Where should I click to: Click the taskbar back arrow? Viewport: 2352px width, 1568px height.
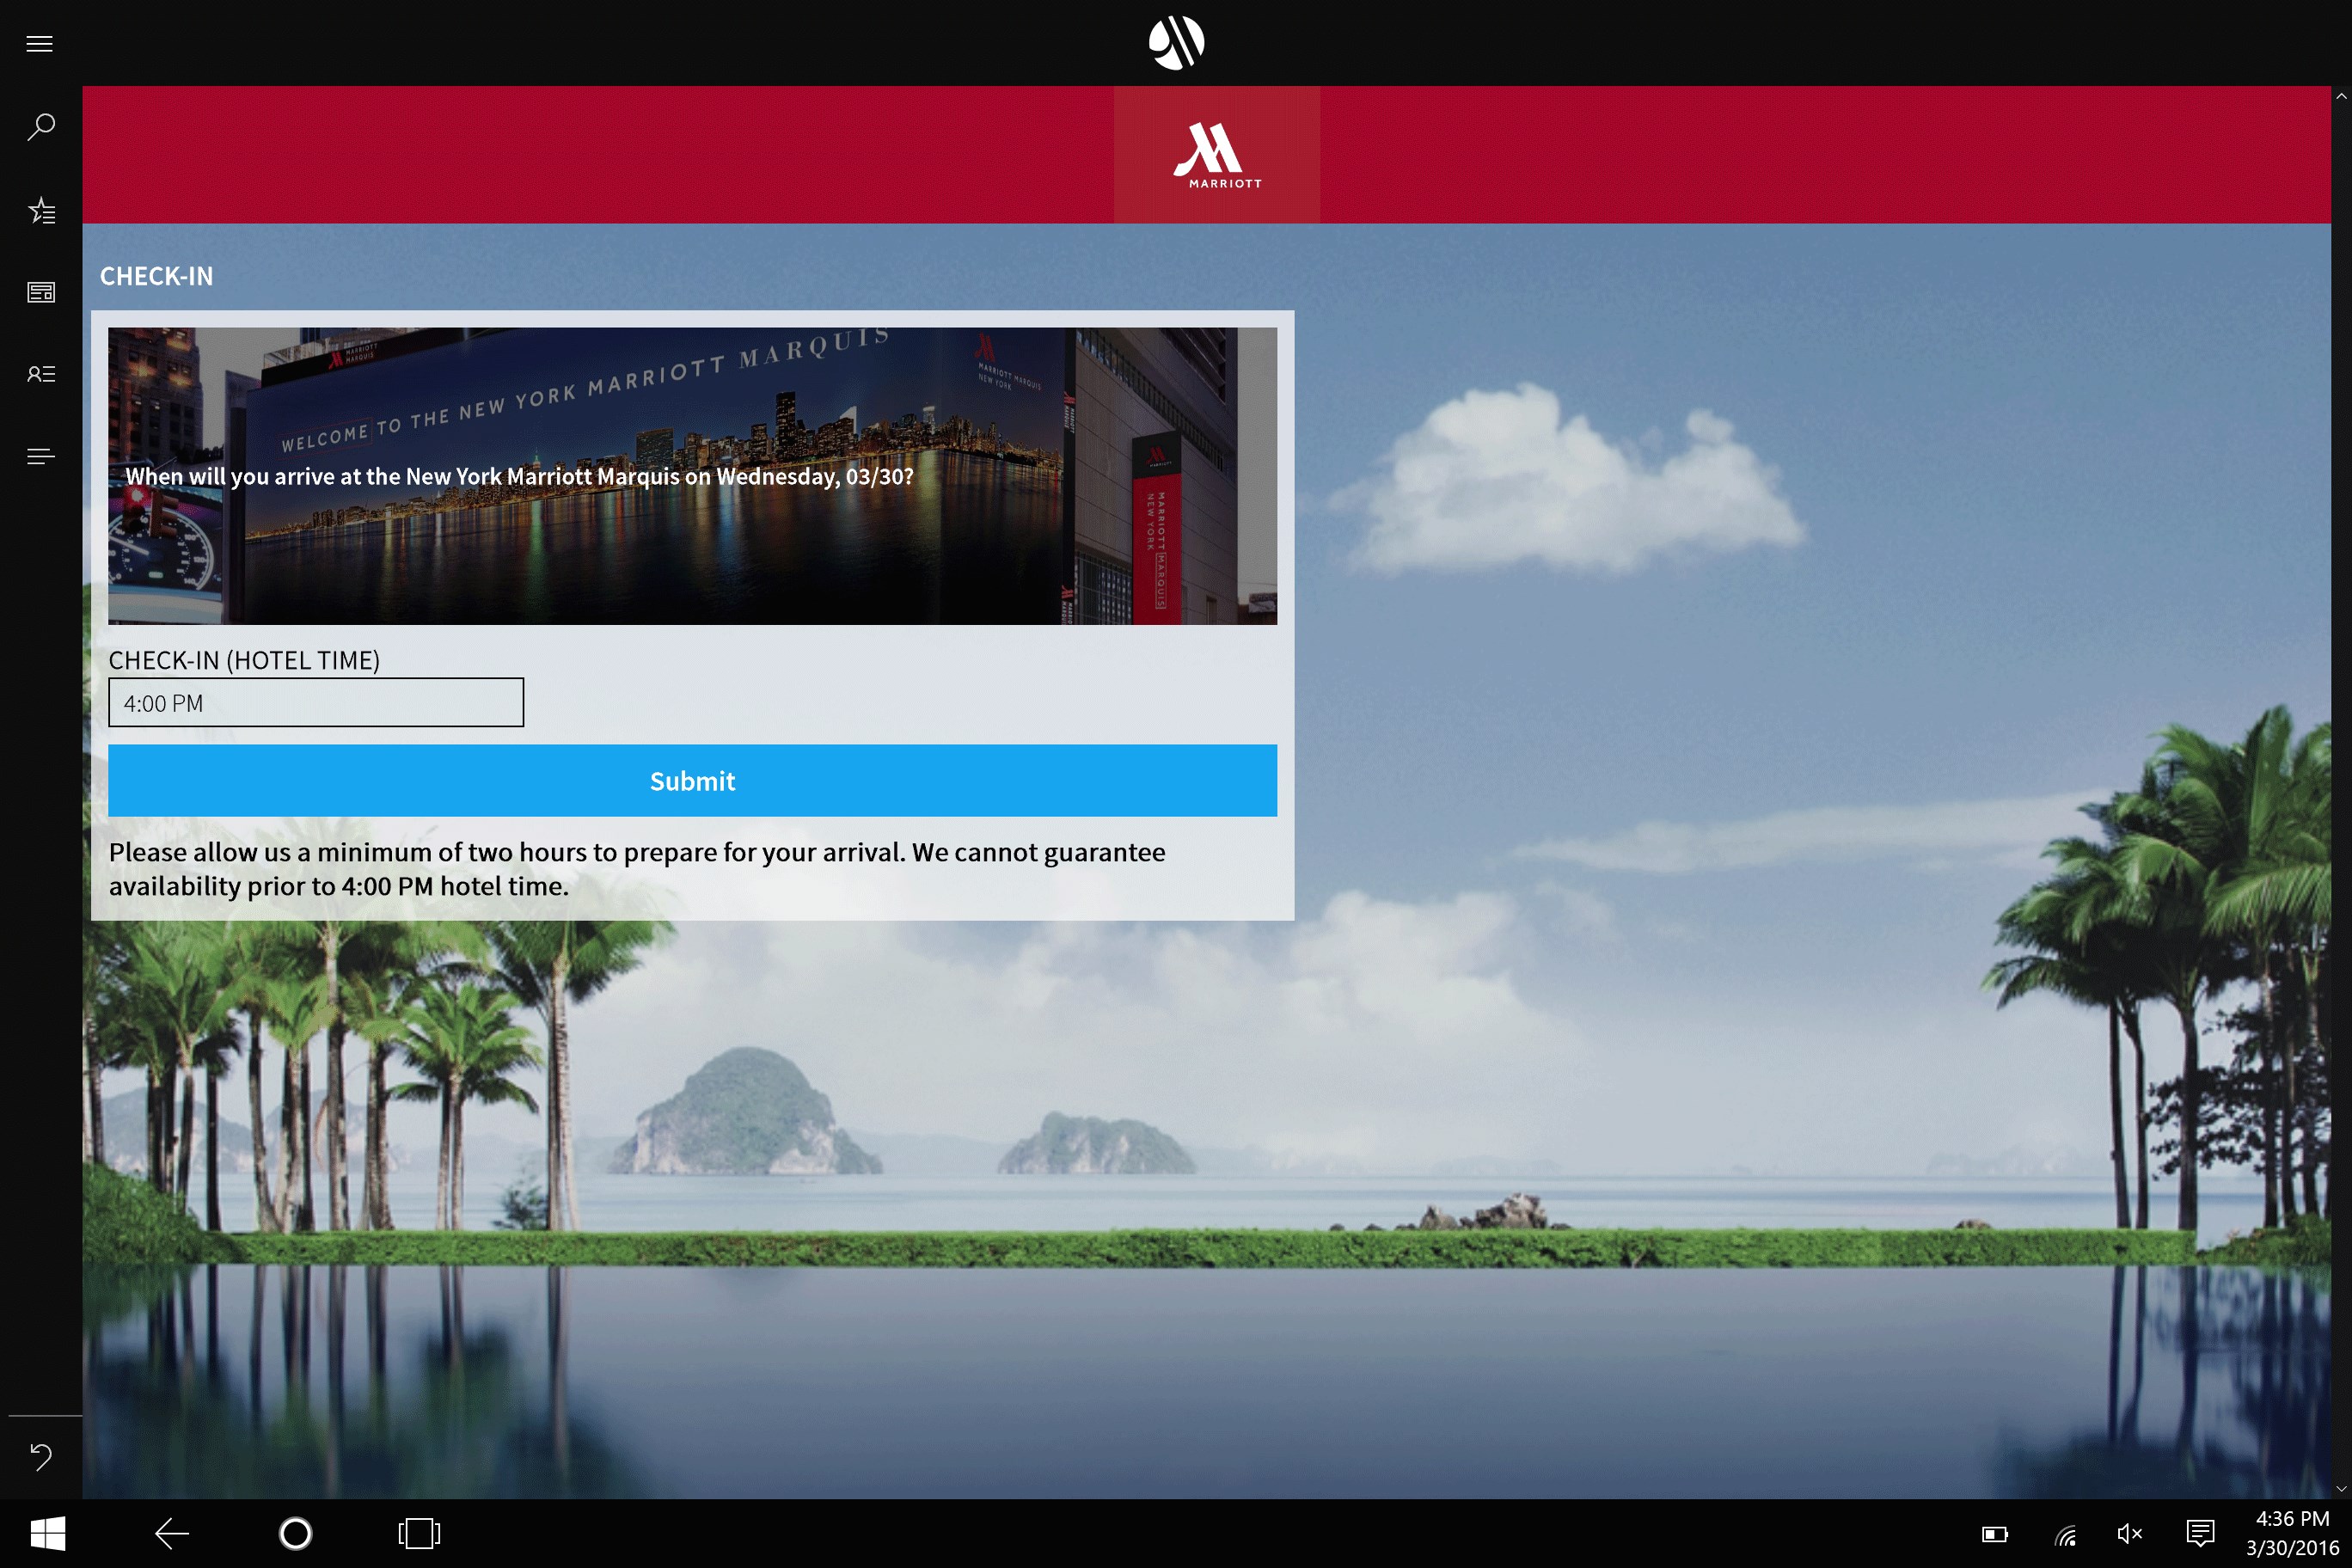[x=171, y=1533]
